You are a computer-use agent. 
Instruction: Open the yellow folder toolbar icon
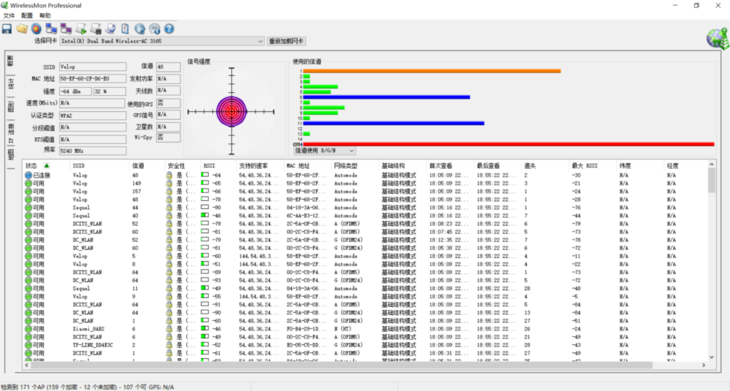pyautogui.click(x=21, y=29)
